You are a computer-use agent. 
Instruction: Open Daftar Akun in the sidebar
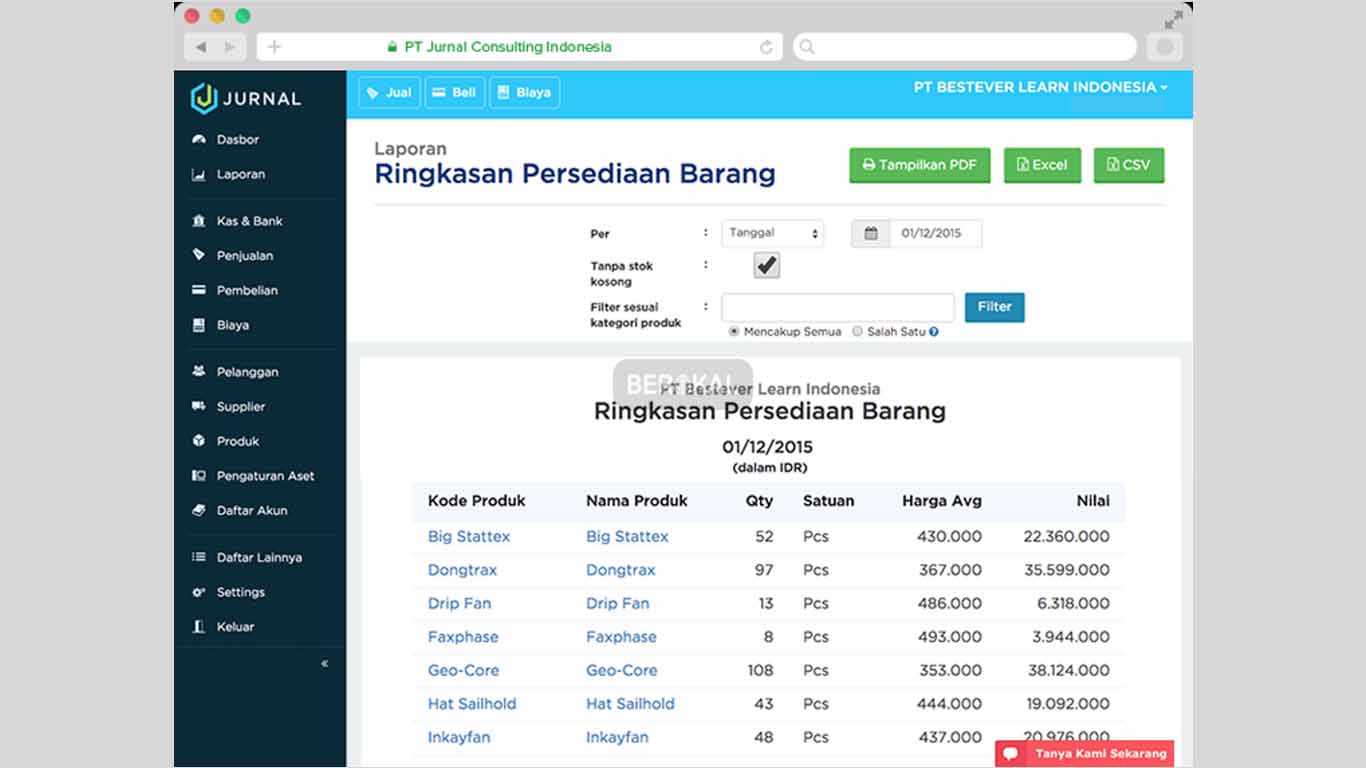tap(252, 510)
